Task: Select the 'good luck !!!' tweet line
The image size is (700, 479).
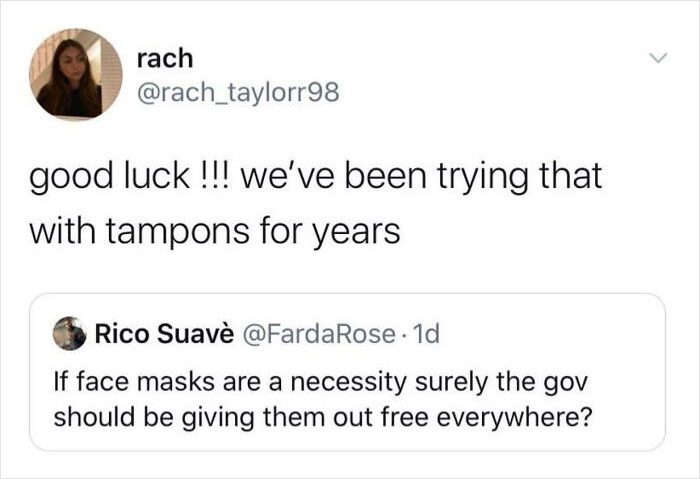Action: coord(316,177)
